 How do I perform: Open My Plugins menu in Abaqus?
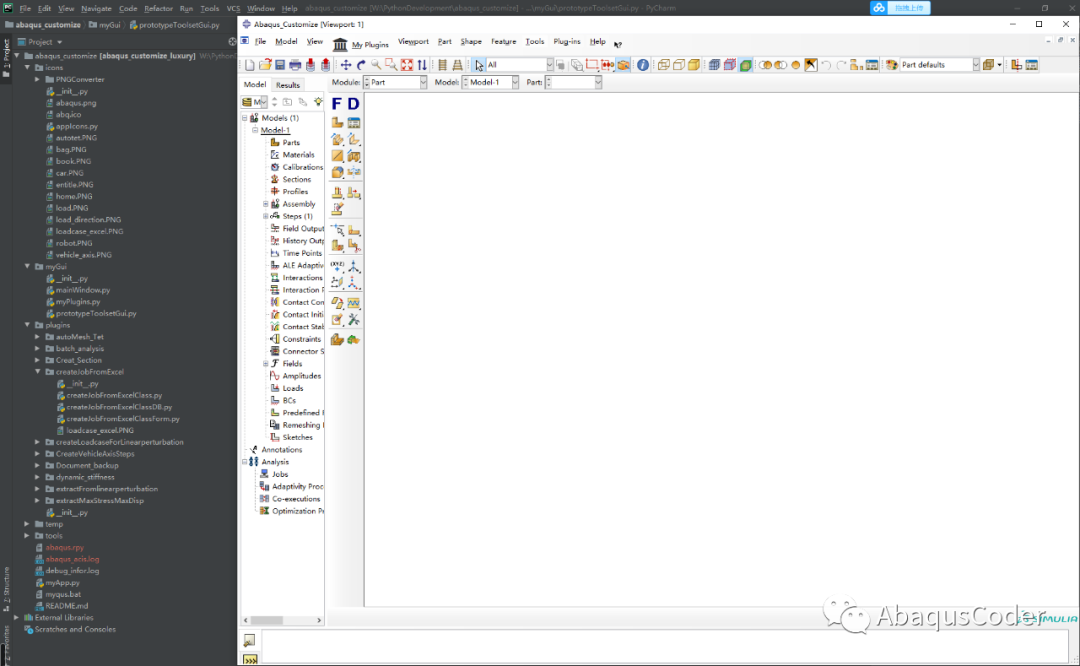pyautogui.click(x=361, y=44)
